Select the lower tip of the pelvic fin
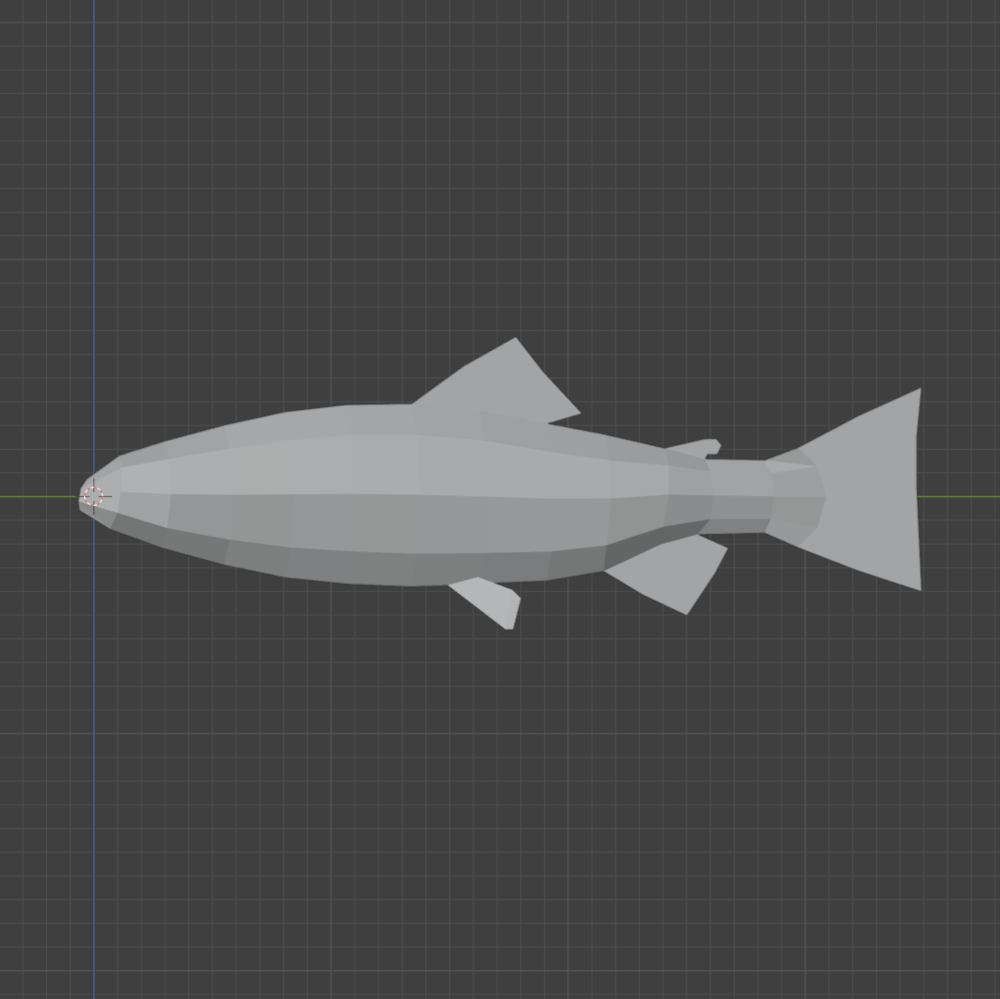Viewport: 1000px width, 999px height. pyautogui.click(x=509, y=625)
